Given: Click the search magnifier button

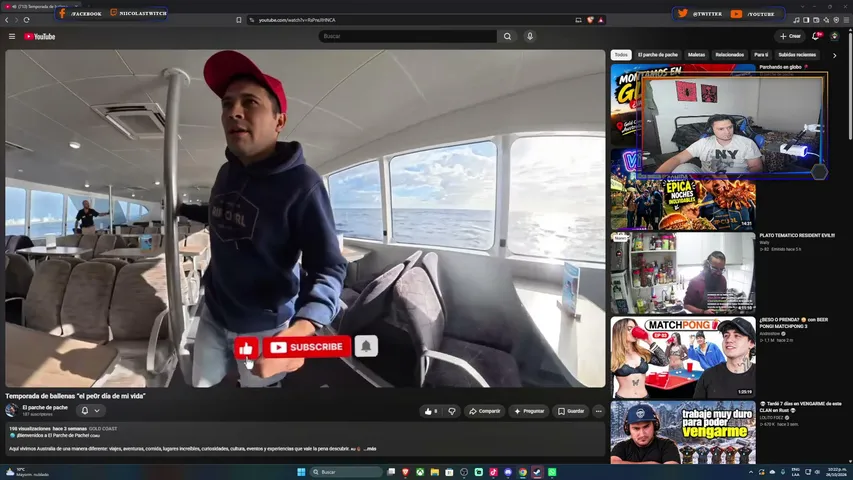Looking at the screenshot, I should point(507,36).
